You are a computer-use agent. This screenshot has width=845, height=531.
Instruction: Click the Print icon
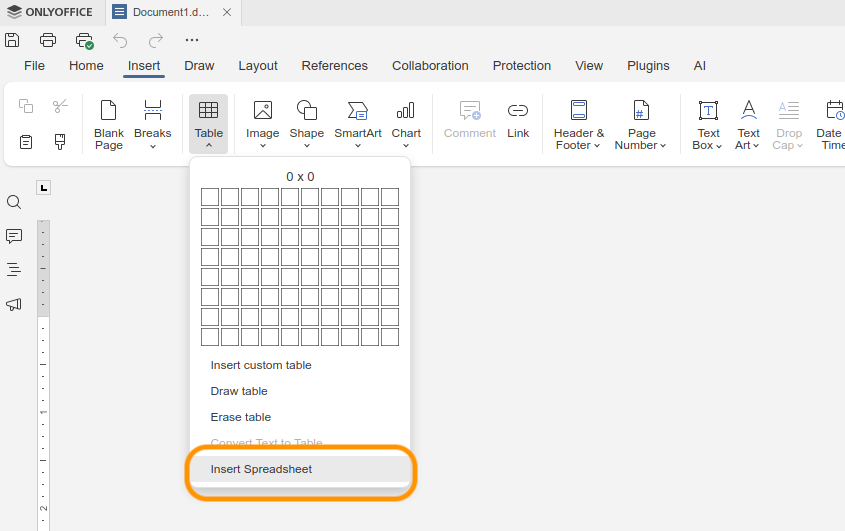click(48, 40)
